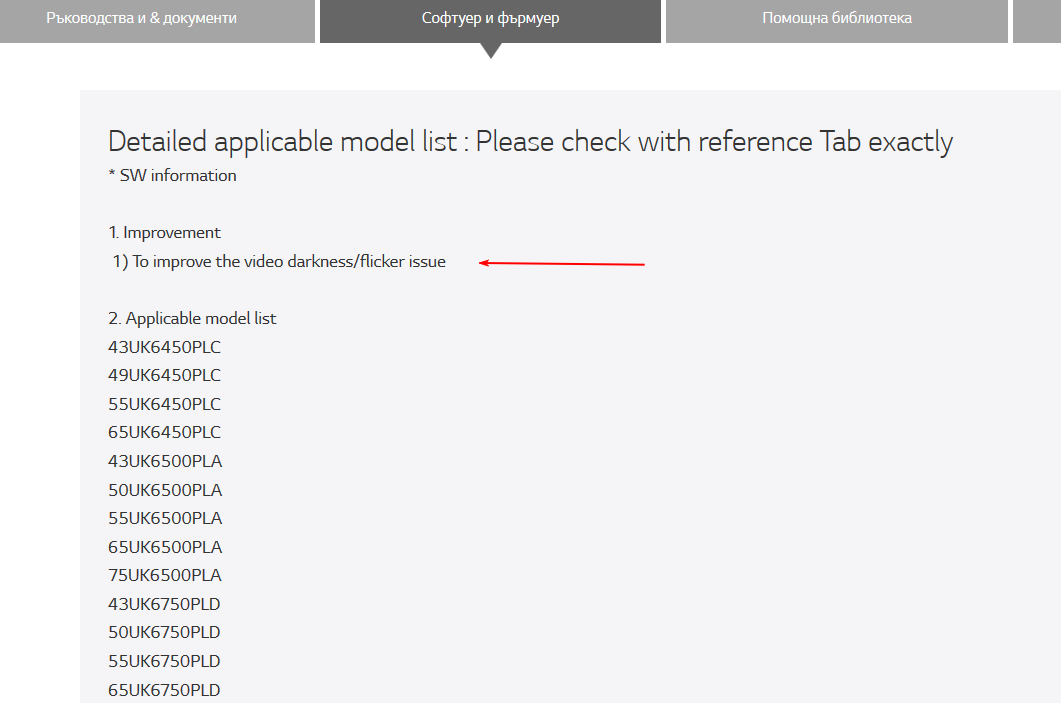Image resolution: width=1061 pixels, height=703 pixels.
Task: Click model 55UK6500PLA
Action: pos(165,518)
